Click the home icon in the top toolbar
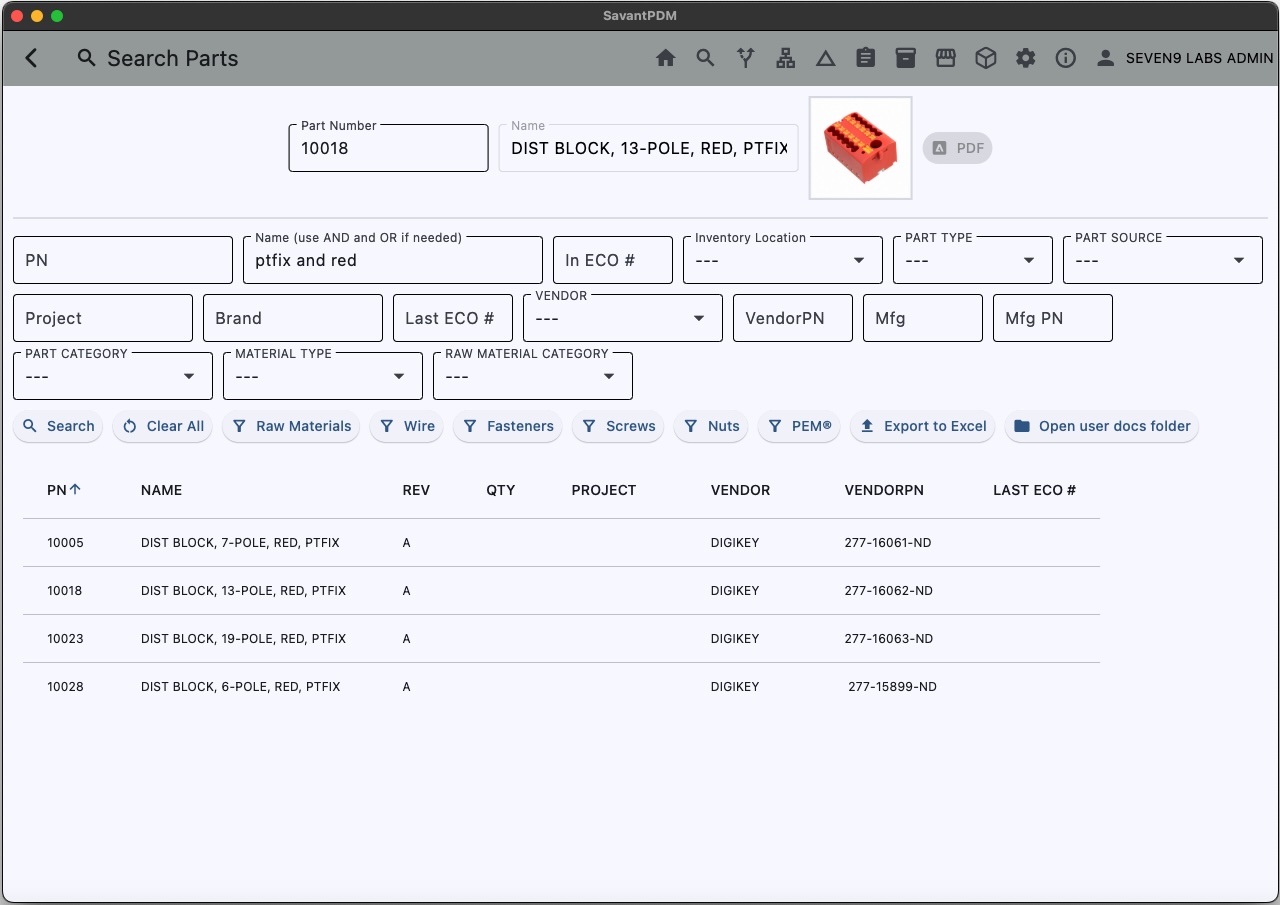The width and height of the screenshot is (1280, 905). (665, 58)
